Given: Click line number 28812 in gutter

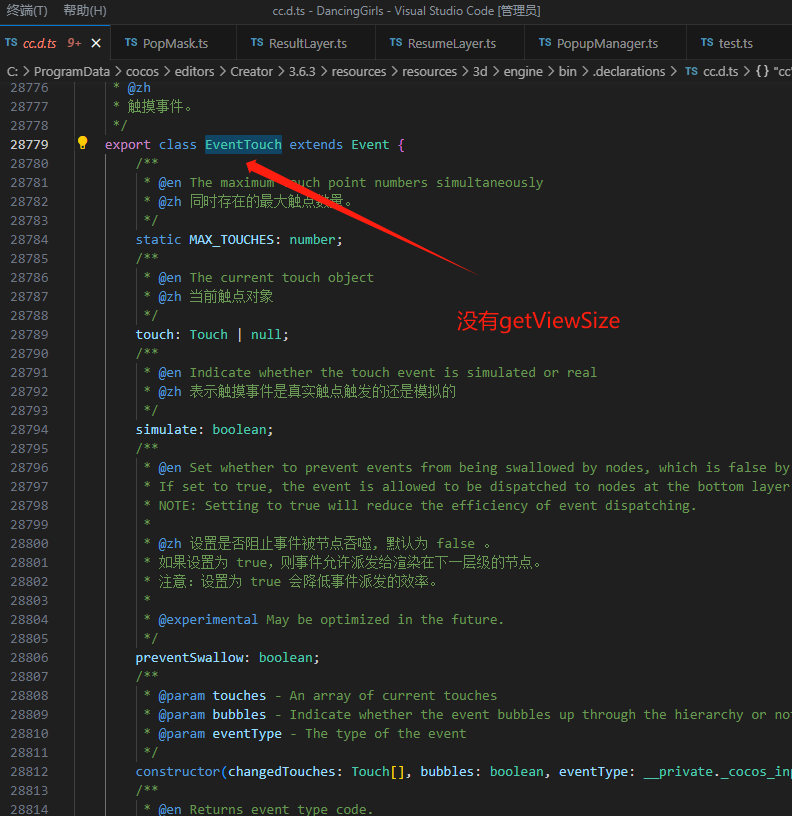Looking at the screenshot, I should 29,771.
